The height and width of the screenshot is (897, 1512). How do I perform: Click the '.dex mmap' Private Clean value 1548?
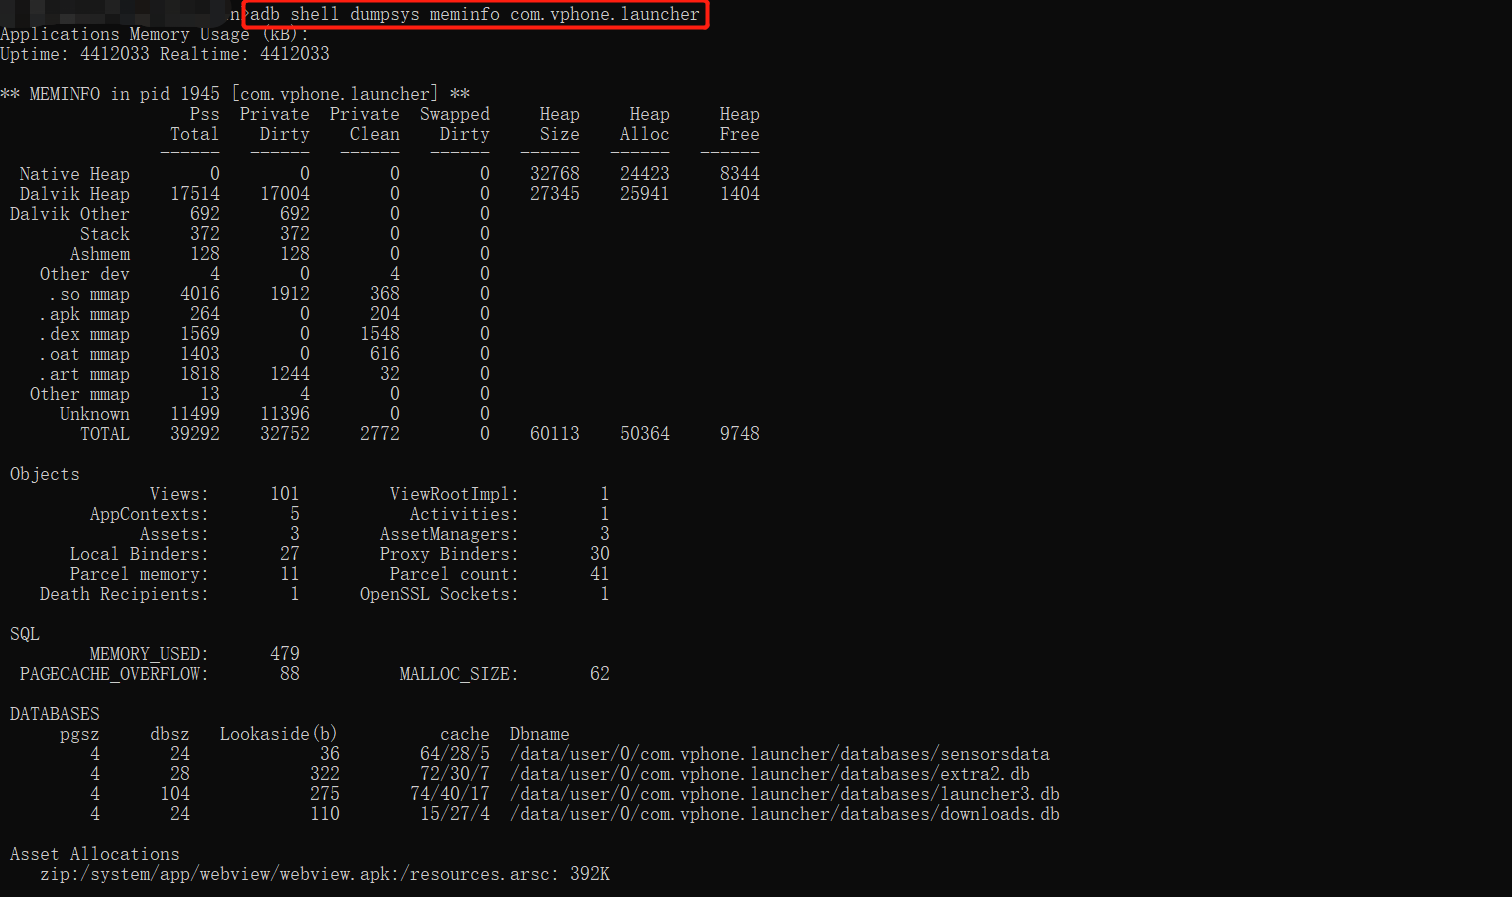point(380,334)
